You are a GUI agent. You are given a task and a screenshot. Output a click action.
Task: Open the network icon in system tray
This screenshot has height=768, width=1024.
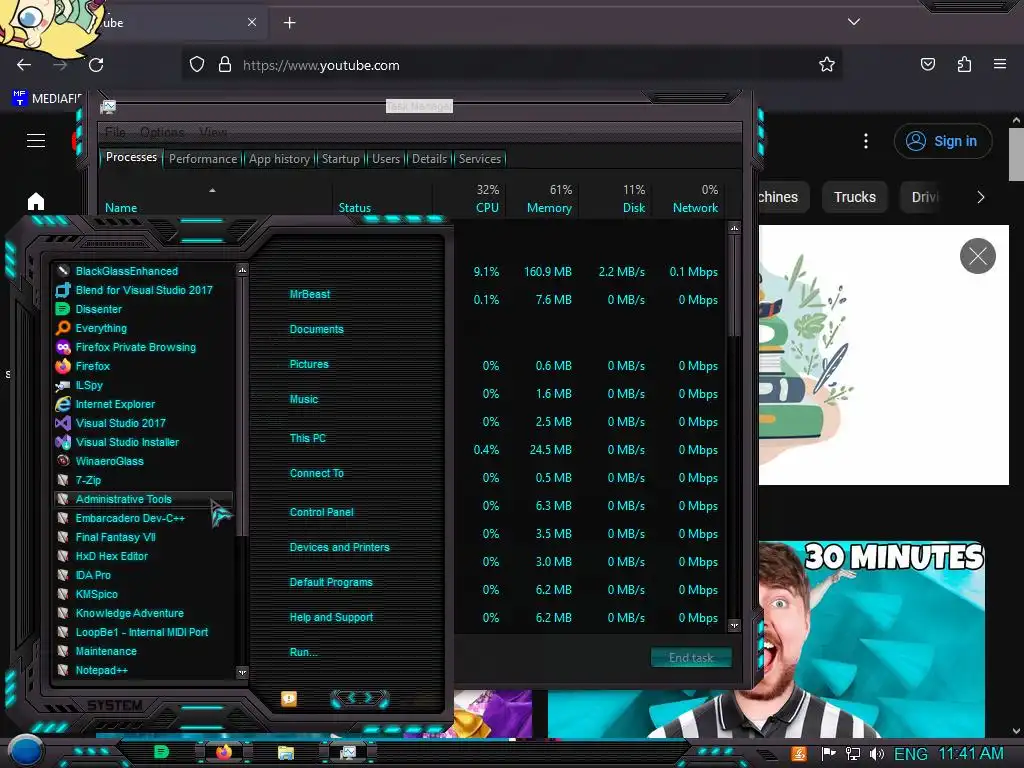[852, 754]
